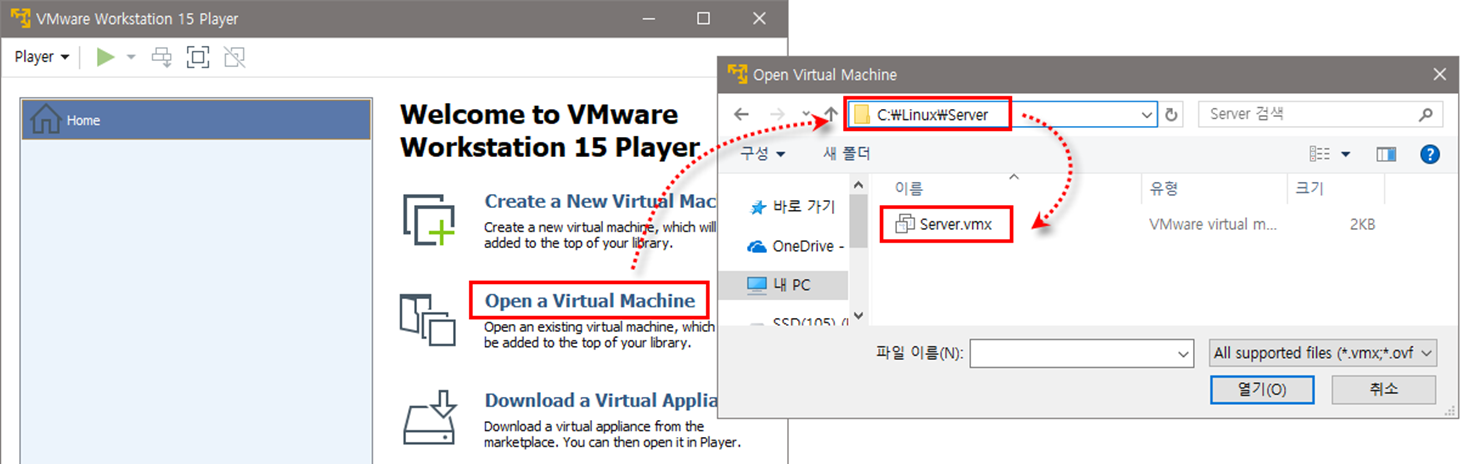Toggle the preview pane icon
Image resolution: width=1463 pixels, height=464 pixels.
1385,154
